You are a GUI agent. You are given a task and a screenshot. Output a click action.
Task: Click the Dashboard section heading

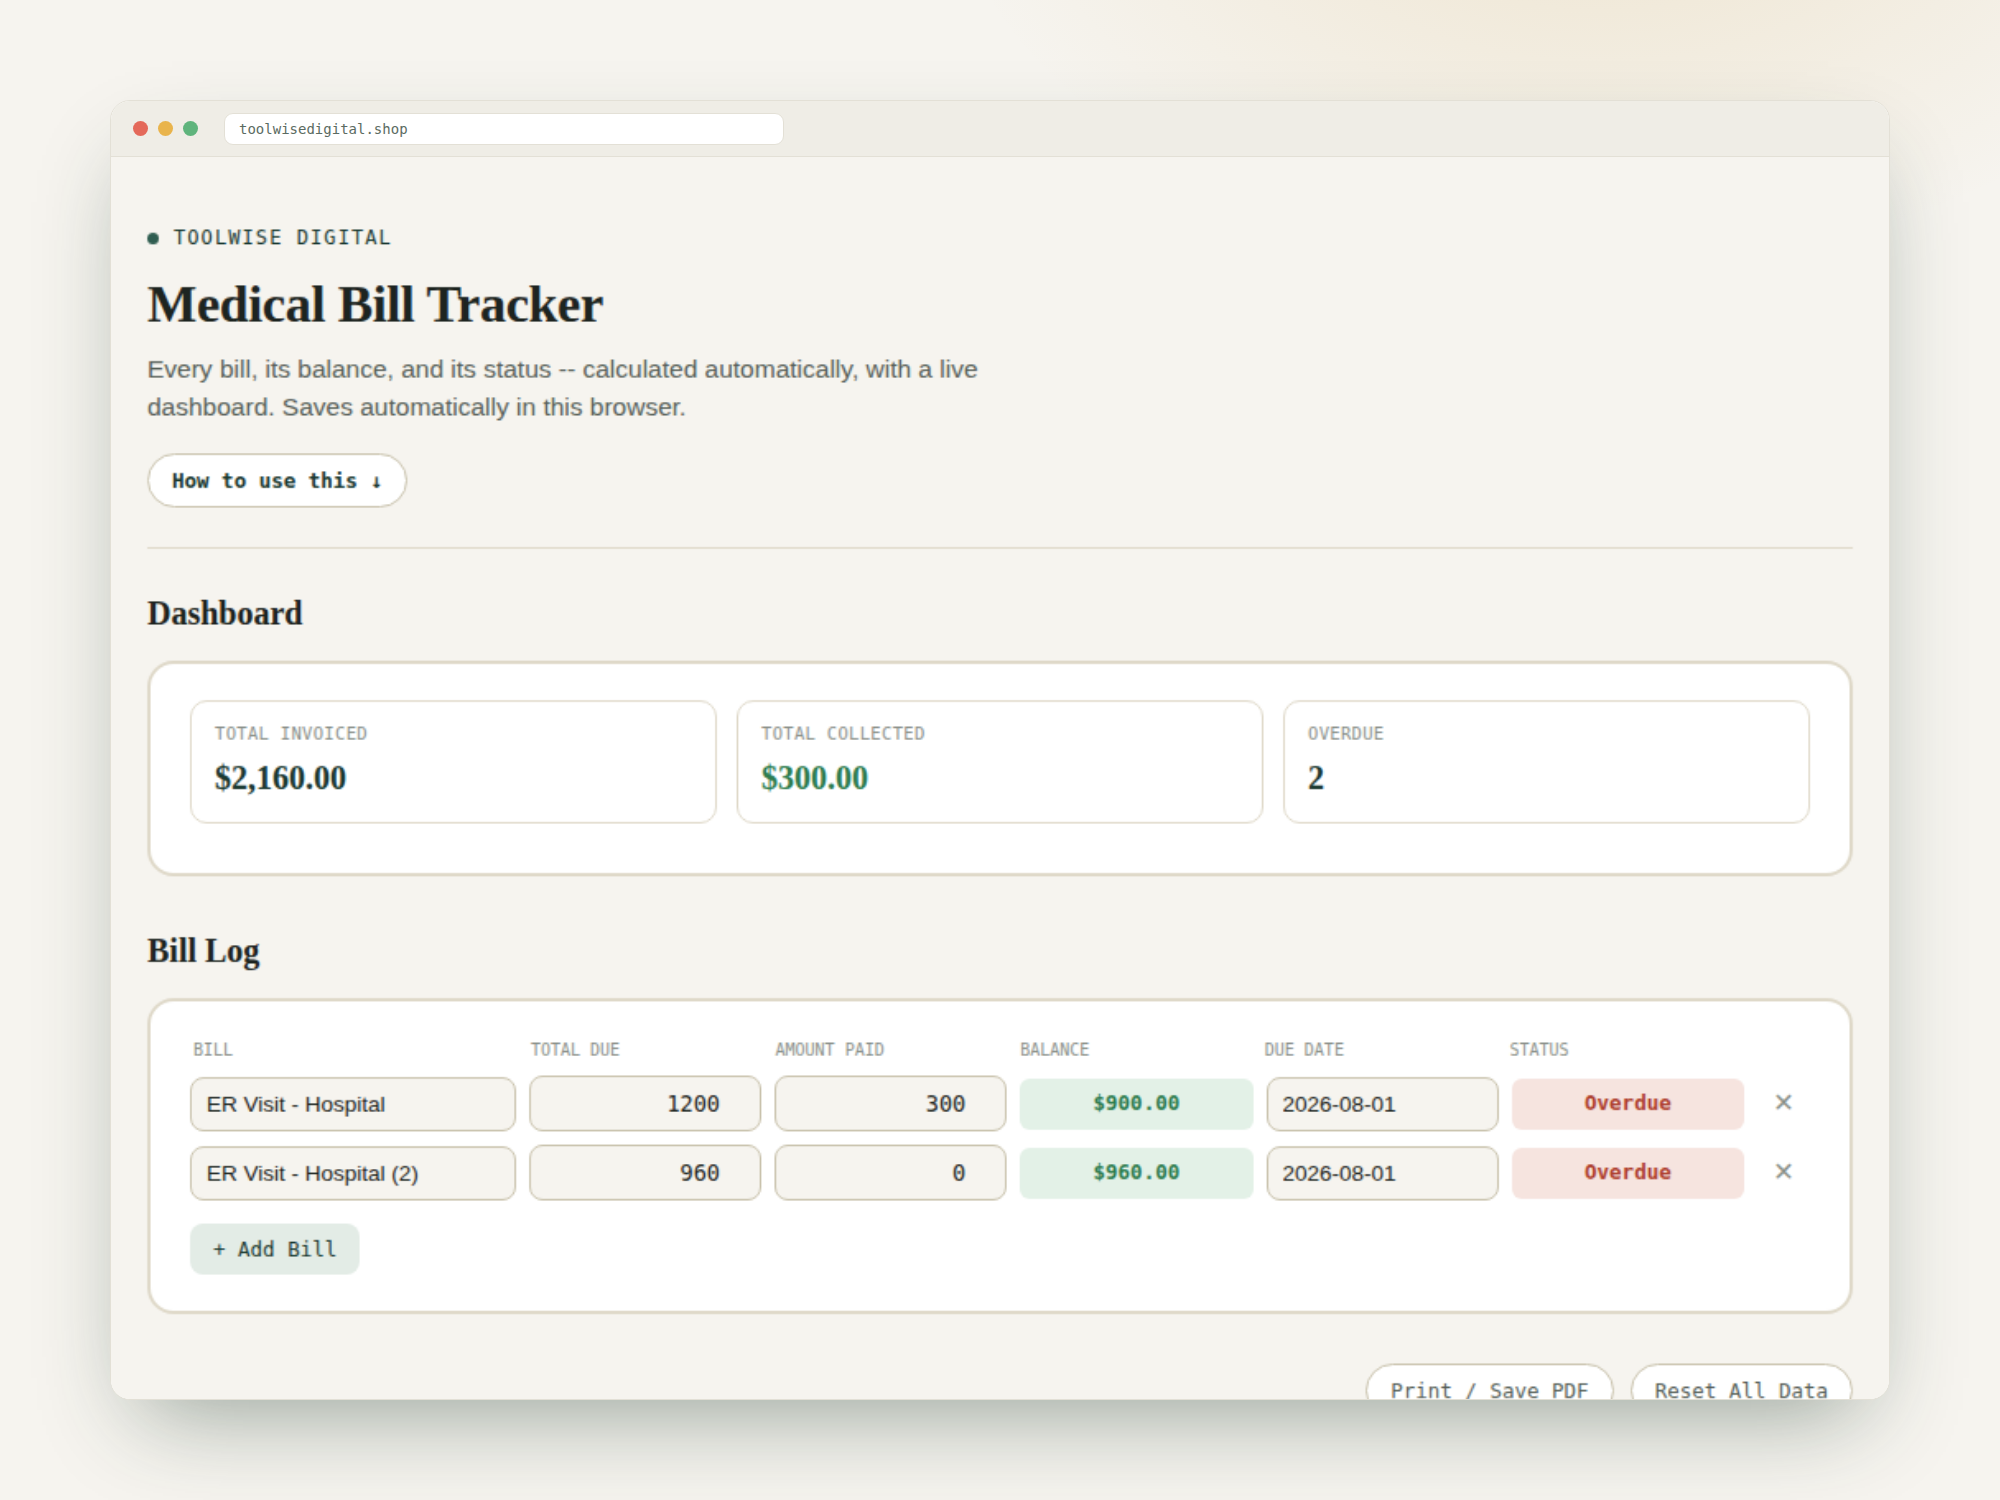tap(225, 613)
